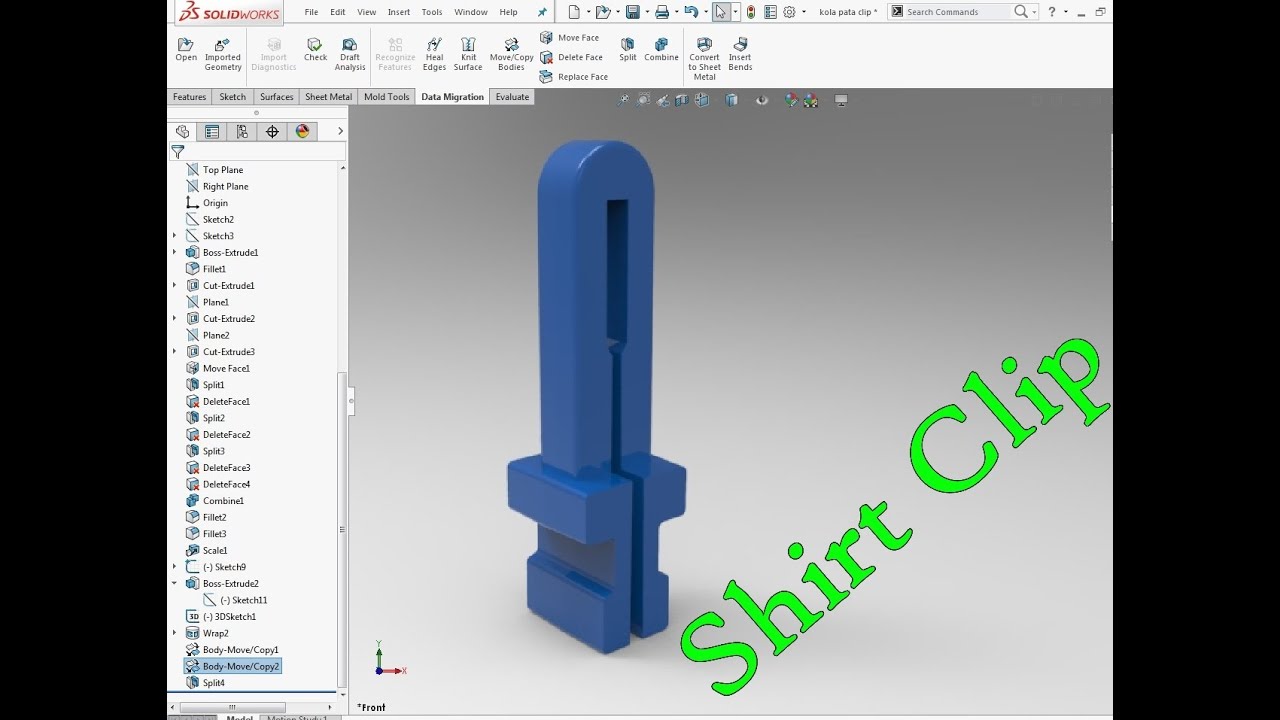This screenshot has height=720, width=1280.
Task: Open the Insert menu
Action: pyautogui.click(x=399, y=12)
